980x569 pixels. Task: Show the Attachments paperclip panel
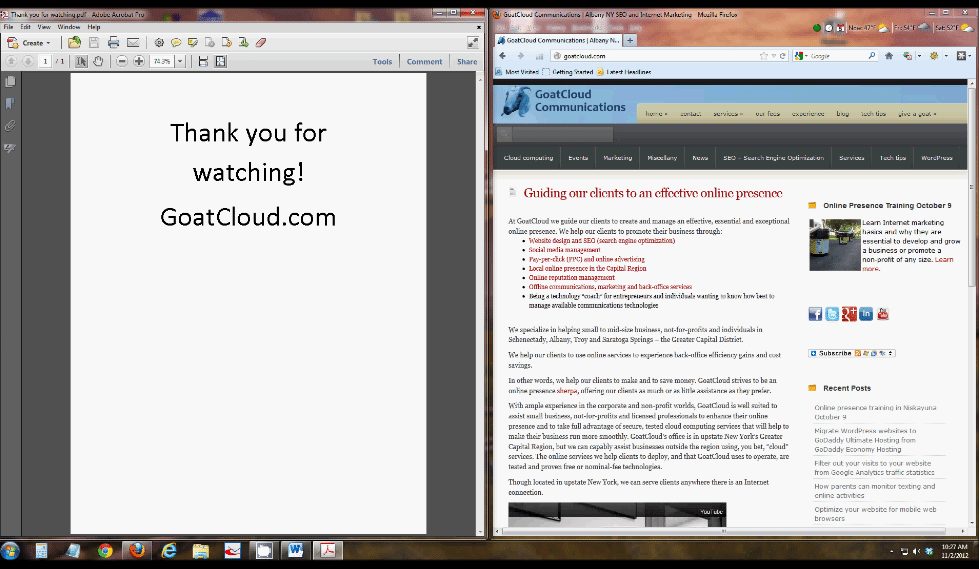10,126
